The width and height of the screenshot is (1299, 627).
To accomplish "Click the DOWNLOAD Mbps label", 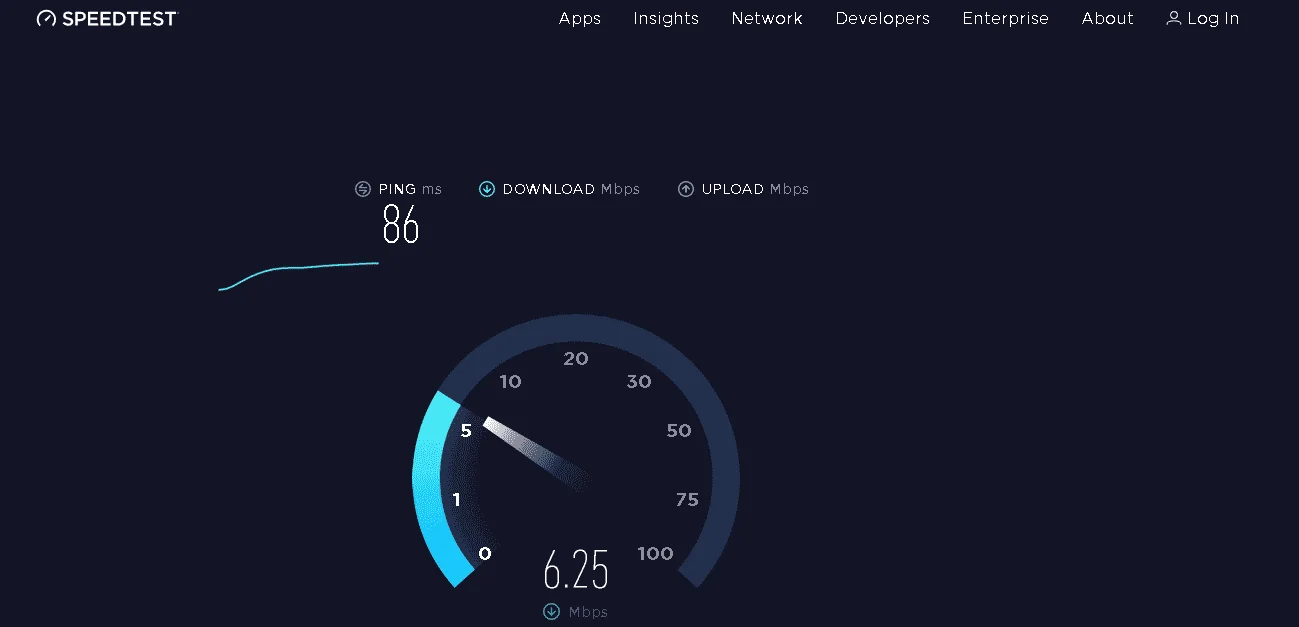I will click(571, 189).
